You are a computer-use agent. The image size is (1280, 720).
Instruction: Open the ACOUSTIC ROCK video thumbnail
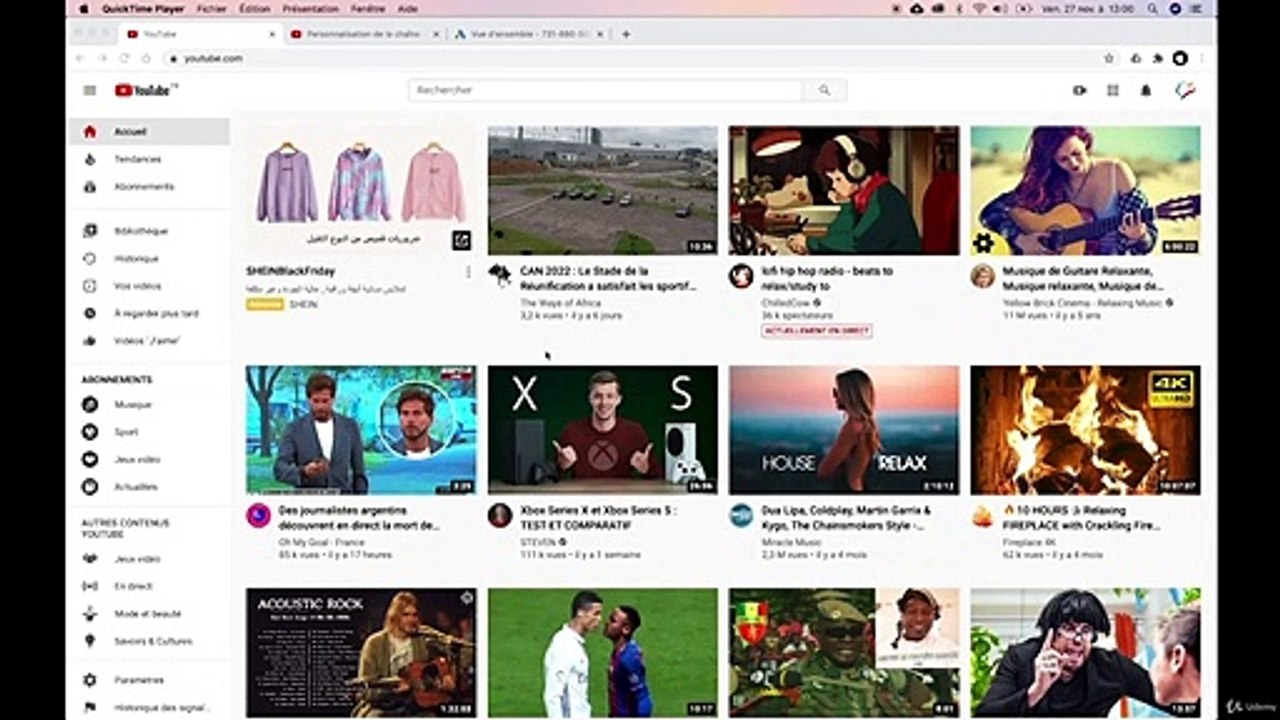tap(361, 652)
